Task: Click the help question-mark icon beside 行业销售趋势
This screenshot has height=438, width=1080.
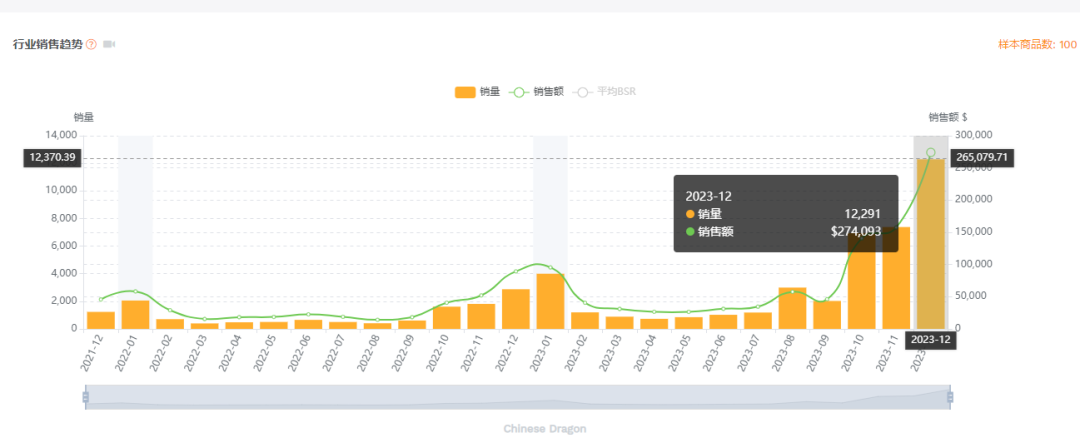Action: [91, 45]
